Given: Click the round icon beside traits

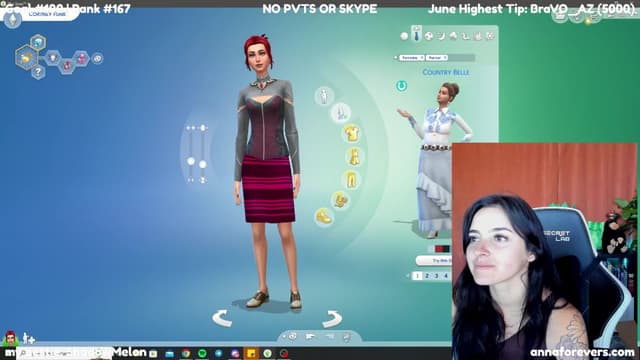Looking at the screenshot, I should pos(97,59).
